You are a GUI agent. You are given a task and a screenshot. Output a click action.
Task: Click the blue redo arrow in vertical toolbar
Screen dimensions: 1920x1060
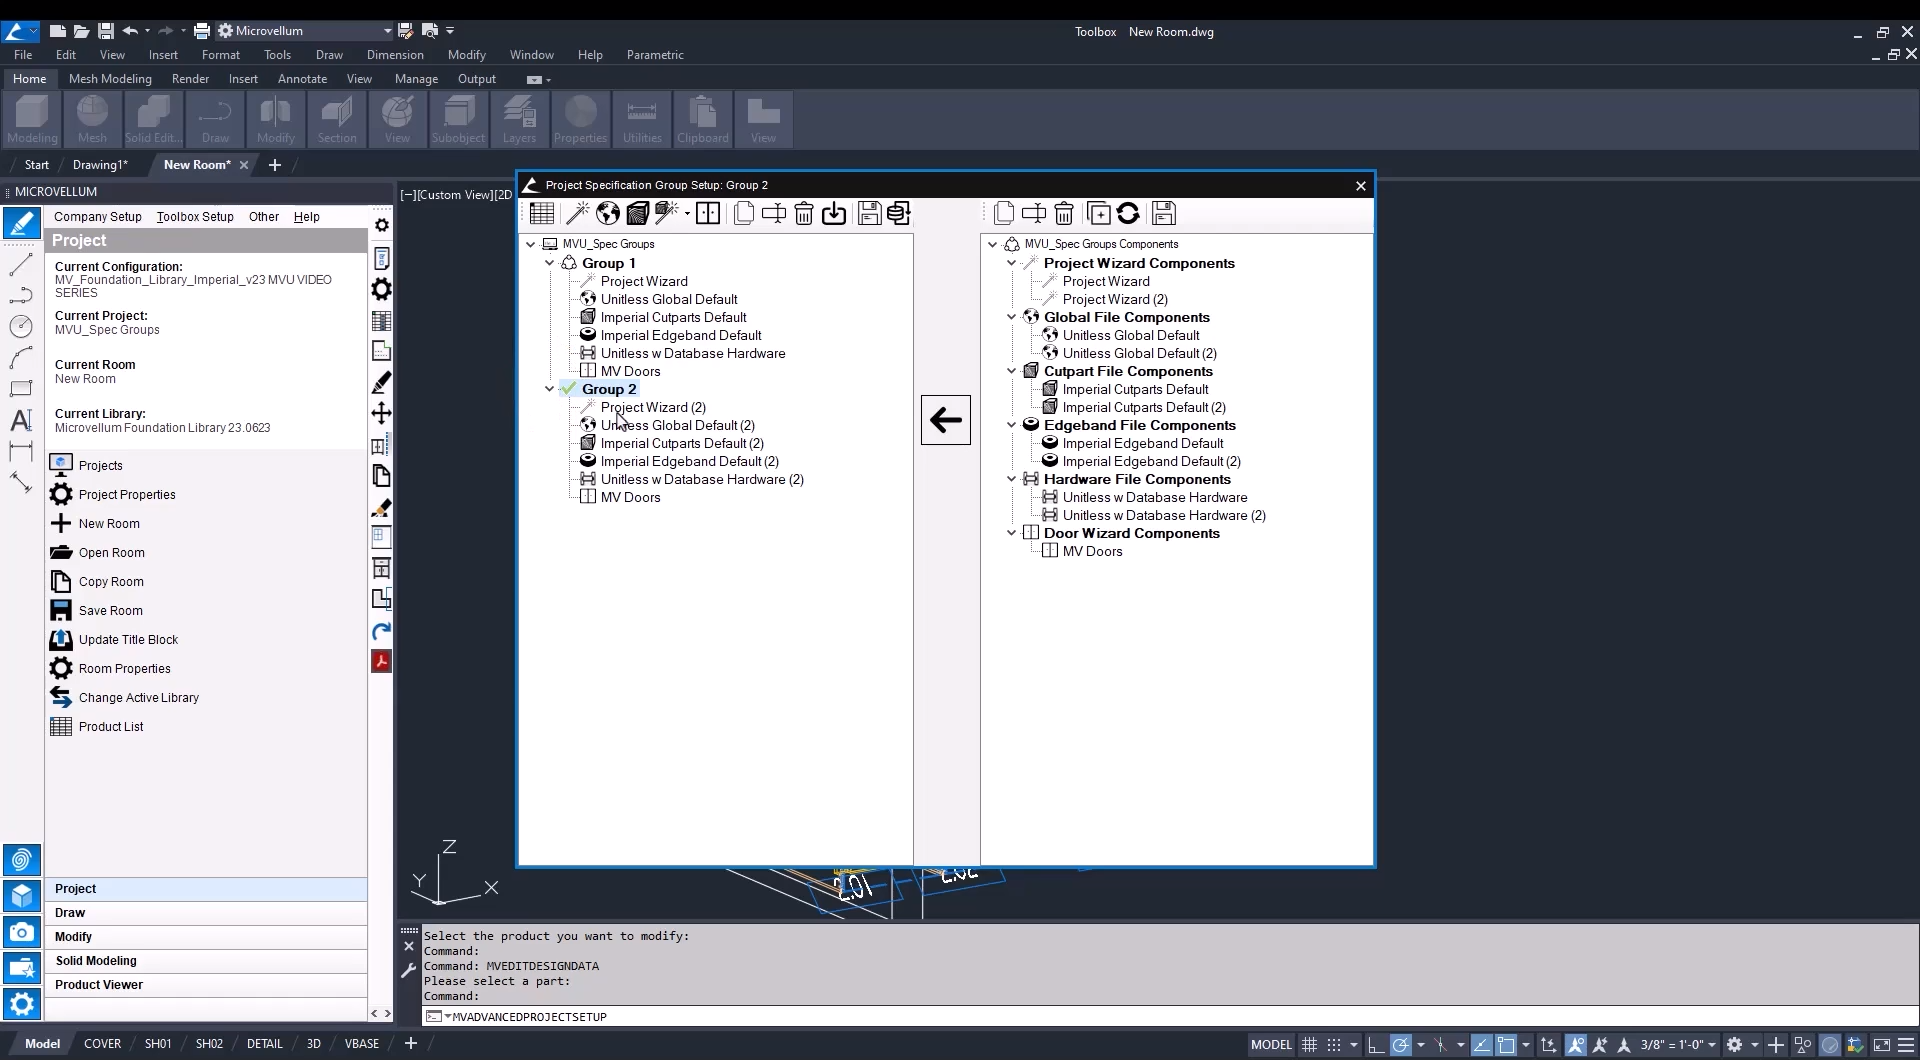381,631
